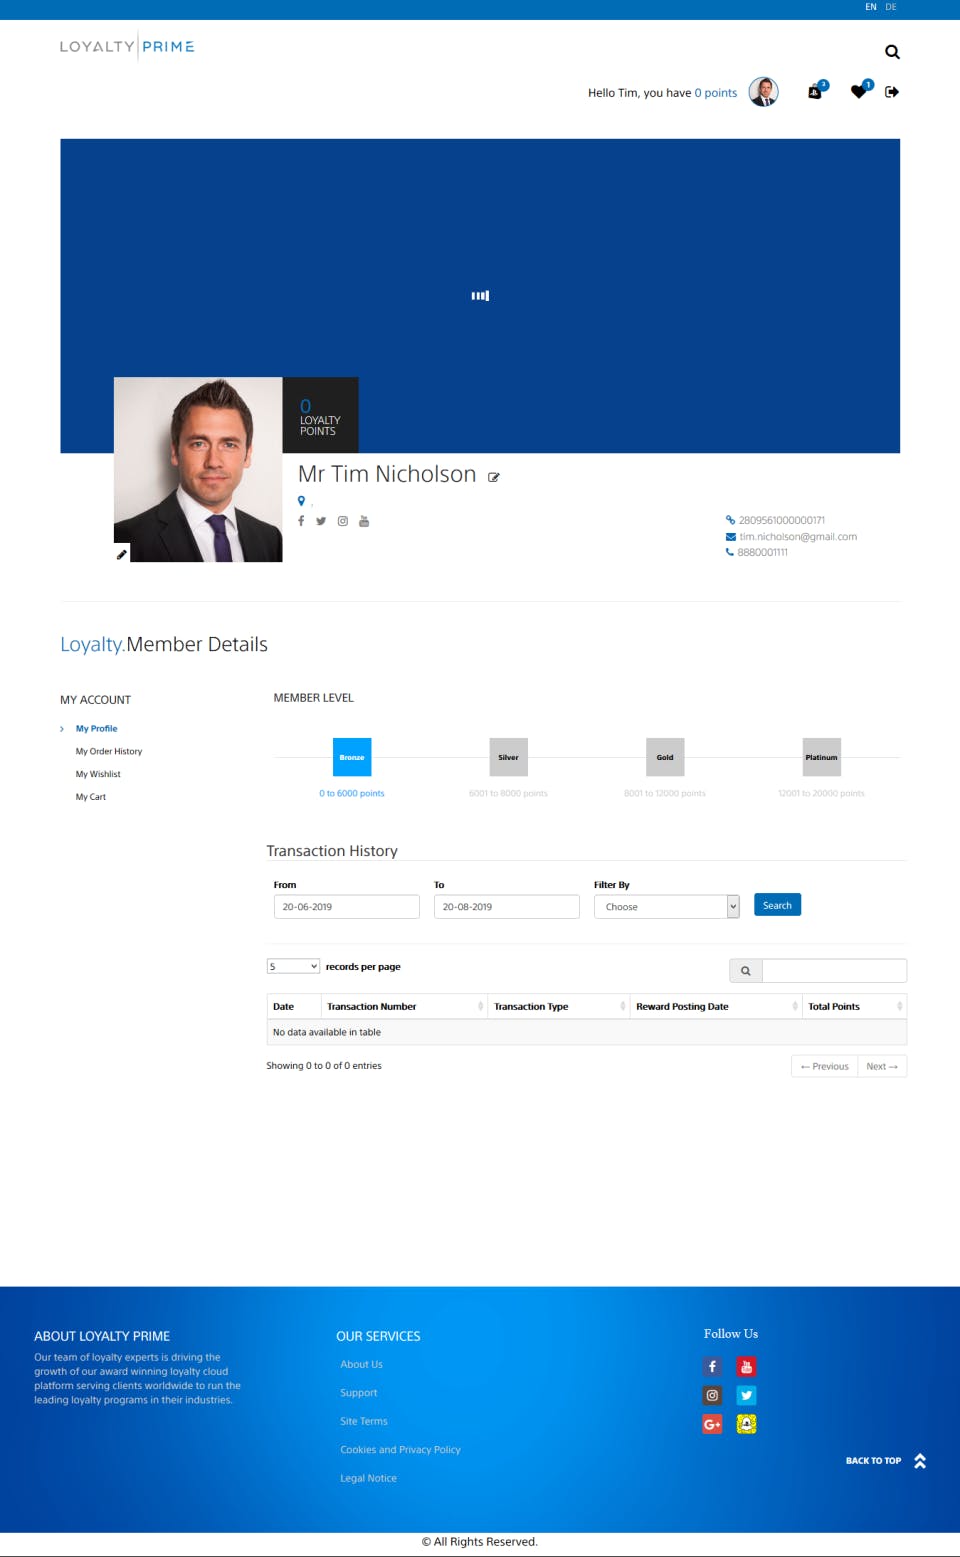The height and width of the screenshot is (1557, 960).
Task: Switch language to DE
Action: coord(891,7)
